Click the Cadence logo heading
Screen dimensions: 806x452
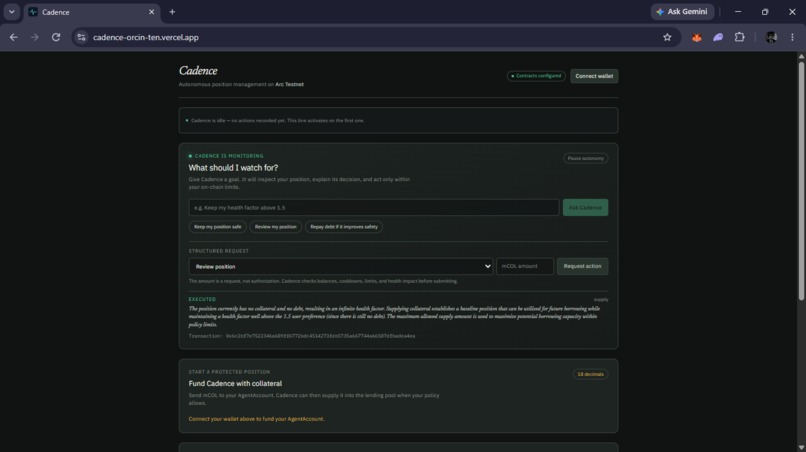coord(198,70)
